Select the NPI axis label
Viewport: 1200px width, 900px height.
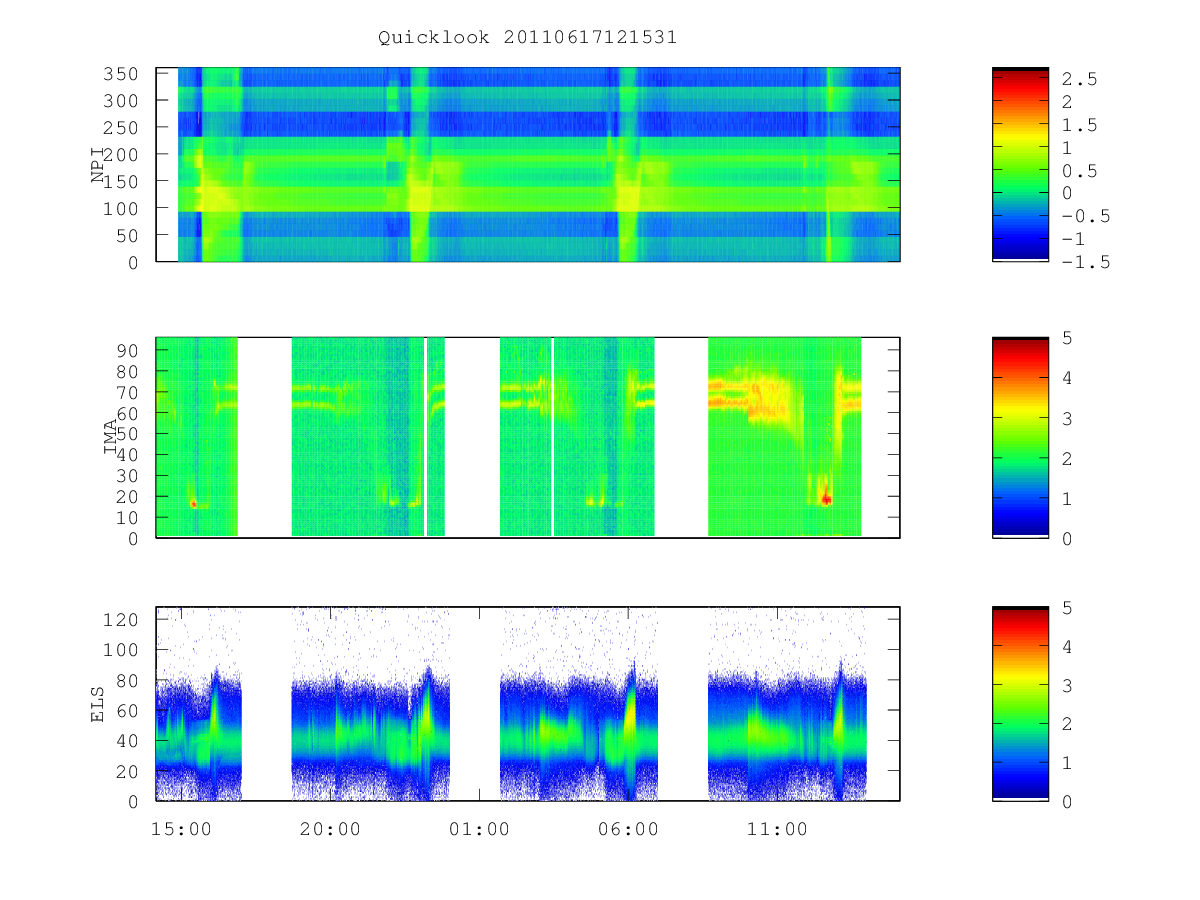tap(98, 165)
